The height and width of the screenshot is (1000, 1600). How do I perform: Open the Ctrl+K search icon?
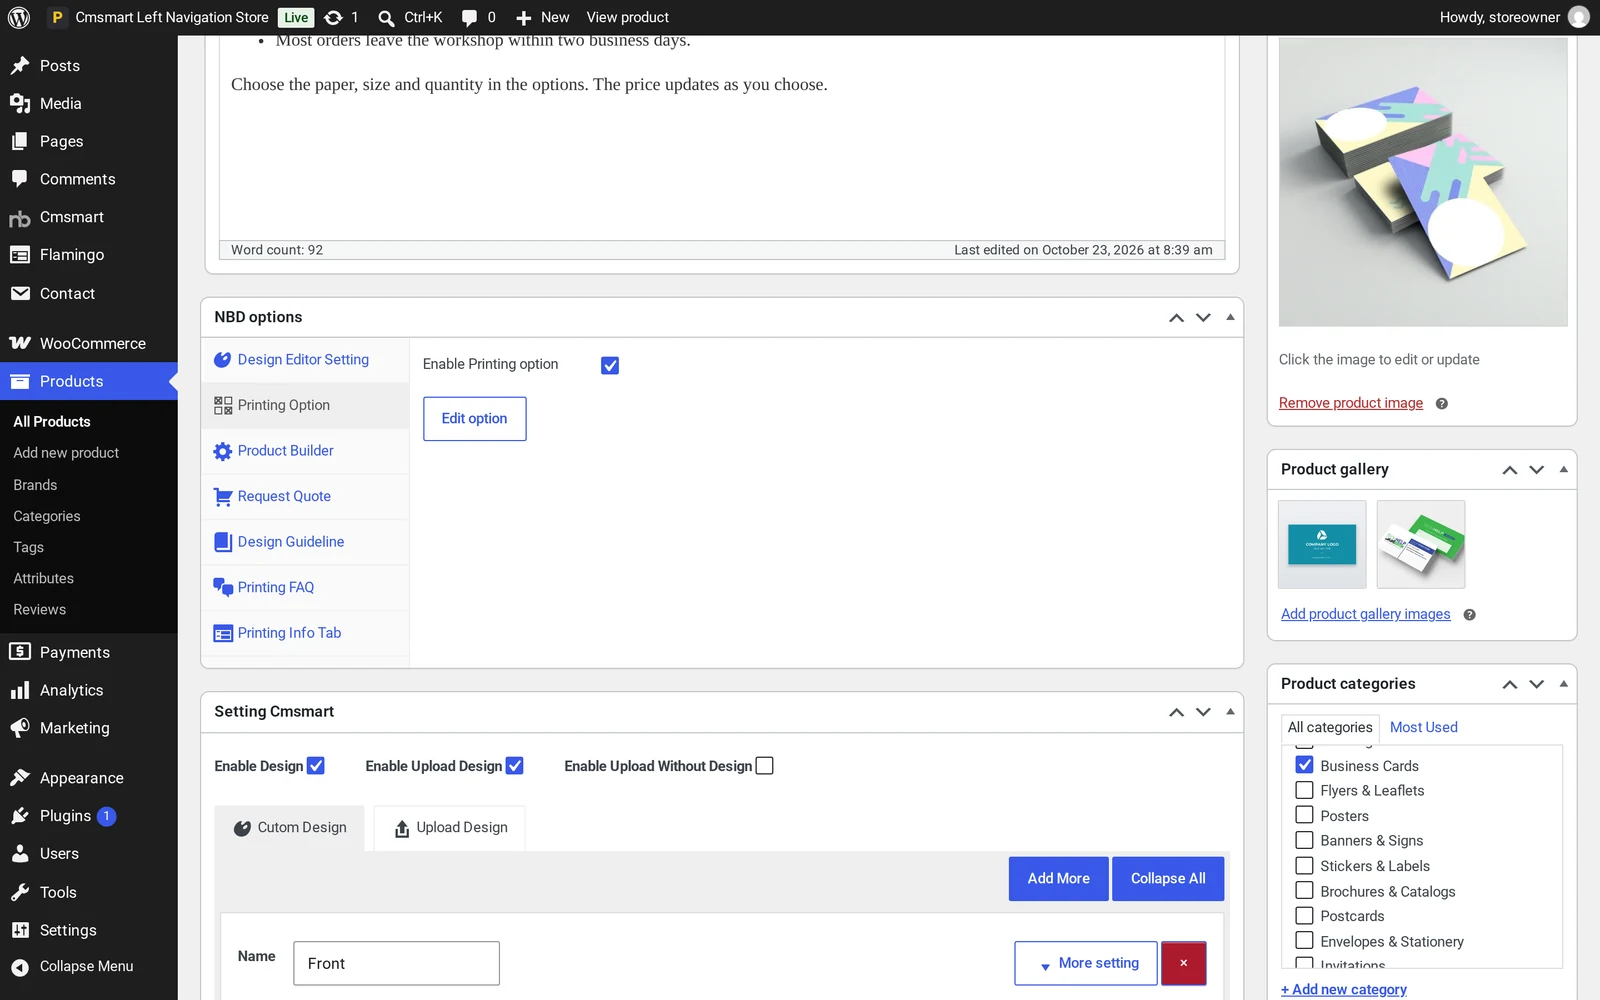coord(386,17)
